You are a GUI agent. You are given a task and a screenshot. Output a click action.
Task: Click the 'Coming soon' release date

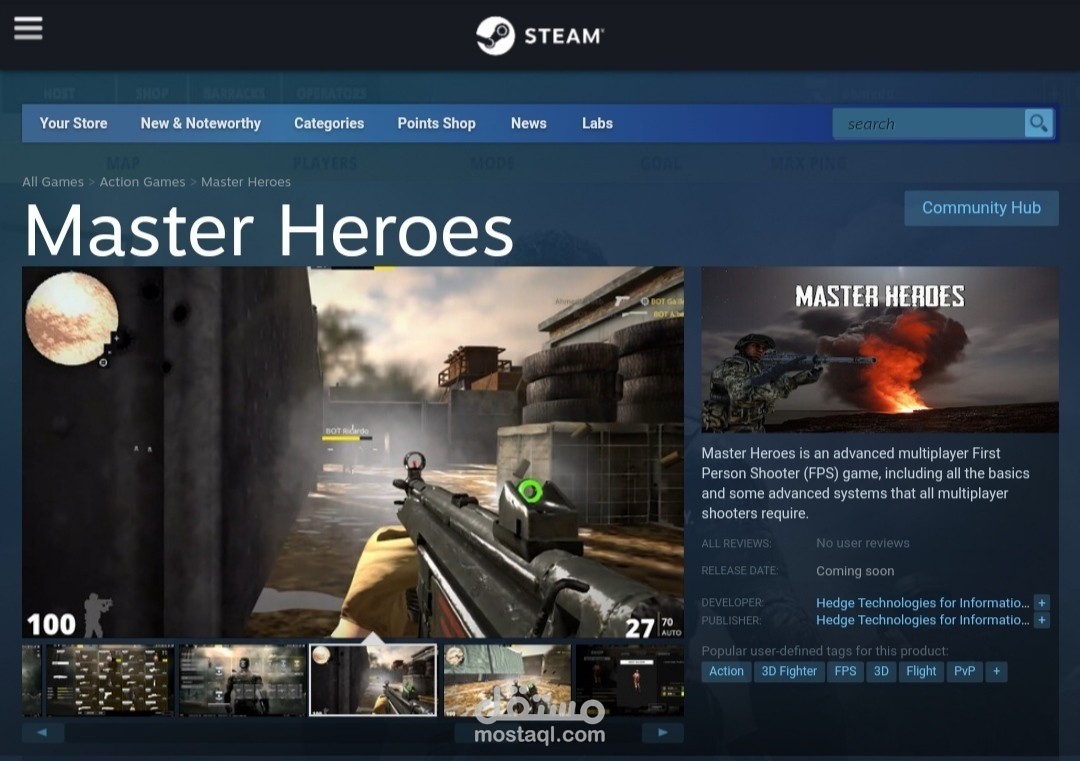pyautogui.click(x=855, y=571)
